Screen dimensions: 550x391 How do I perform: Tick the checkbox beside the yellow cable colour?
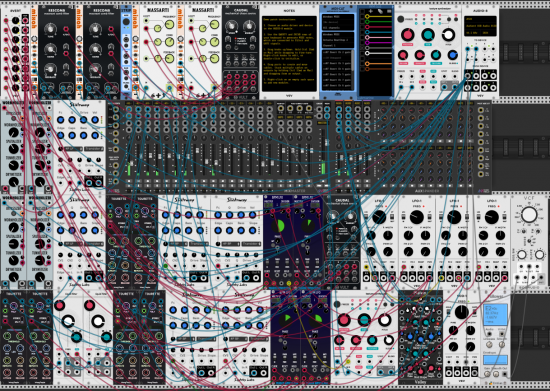coord(362,16)
